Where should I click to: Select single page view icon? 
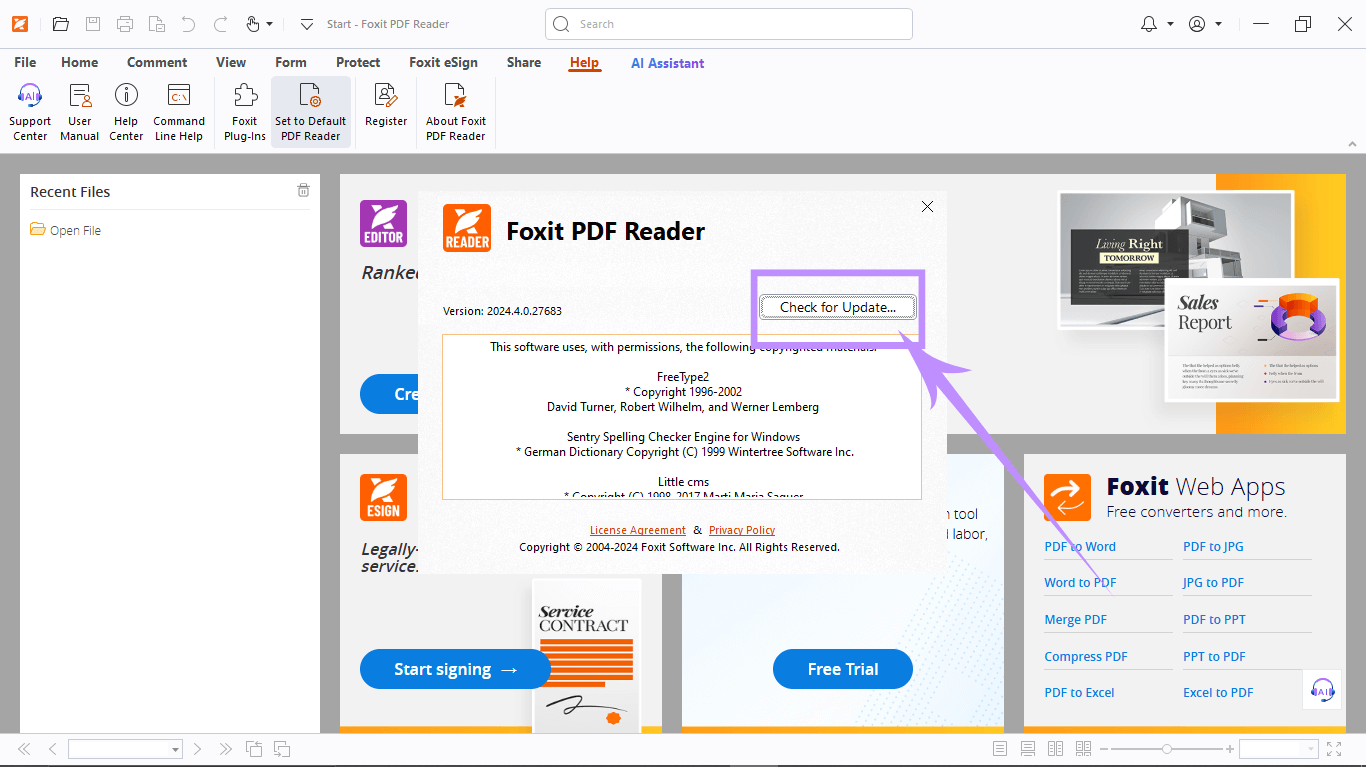[x=1000, y=749]
